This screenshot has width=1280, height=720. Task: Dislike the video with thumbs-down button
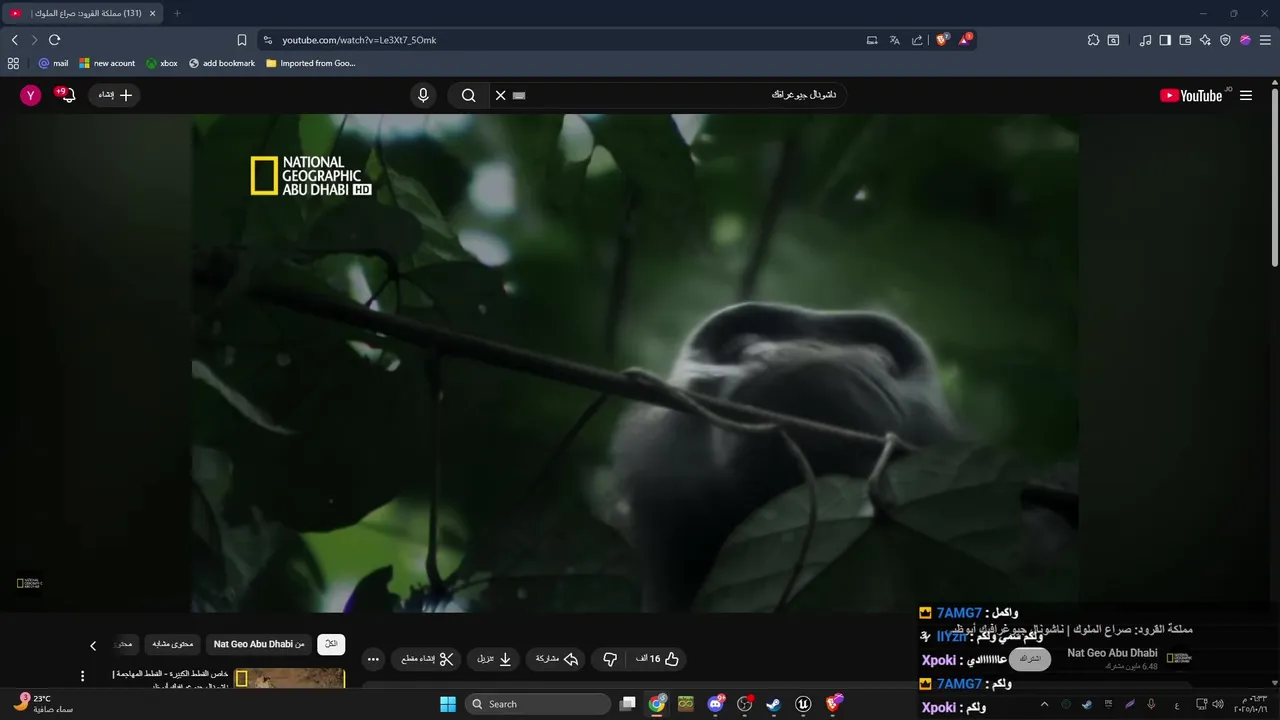tap(609, 659)
